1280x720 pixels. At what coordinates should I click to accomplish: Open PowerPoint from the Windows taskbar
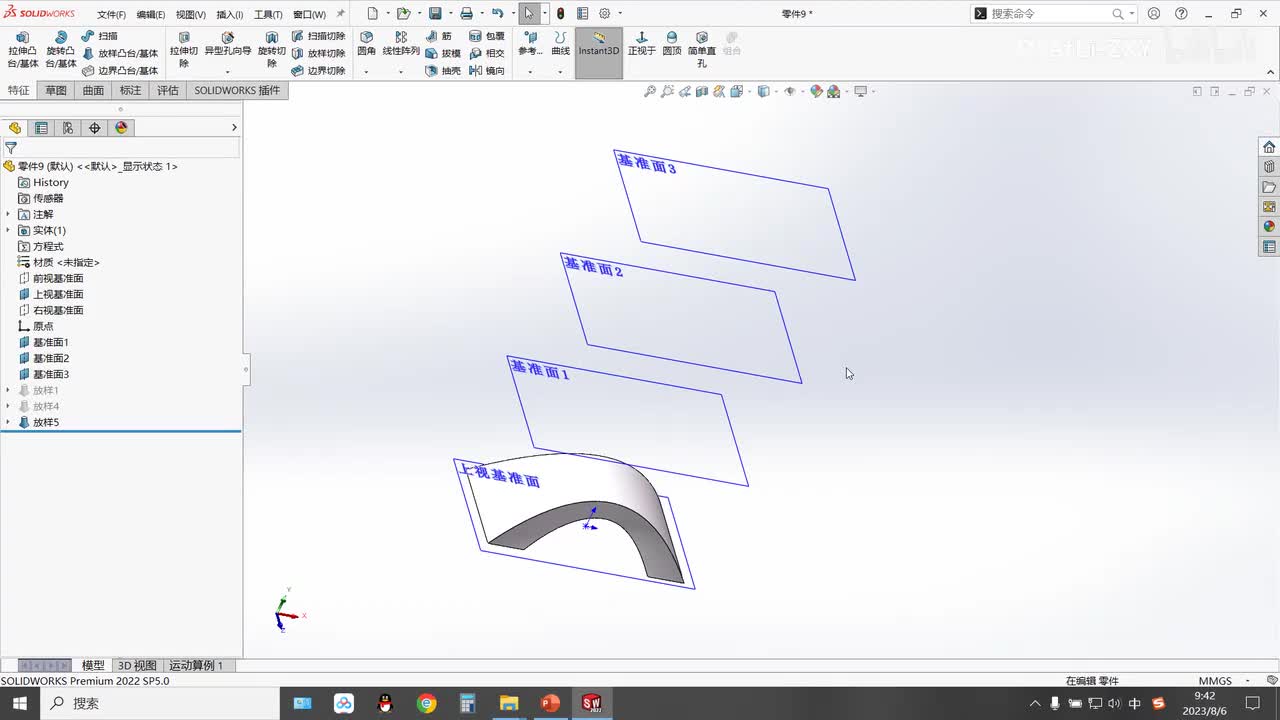point(549,703)
